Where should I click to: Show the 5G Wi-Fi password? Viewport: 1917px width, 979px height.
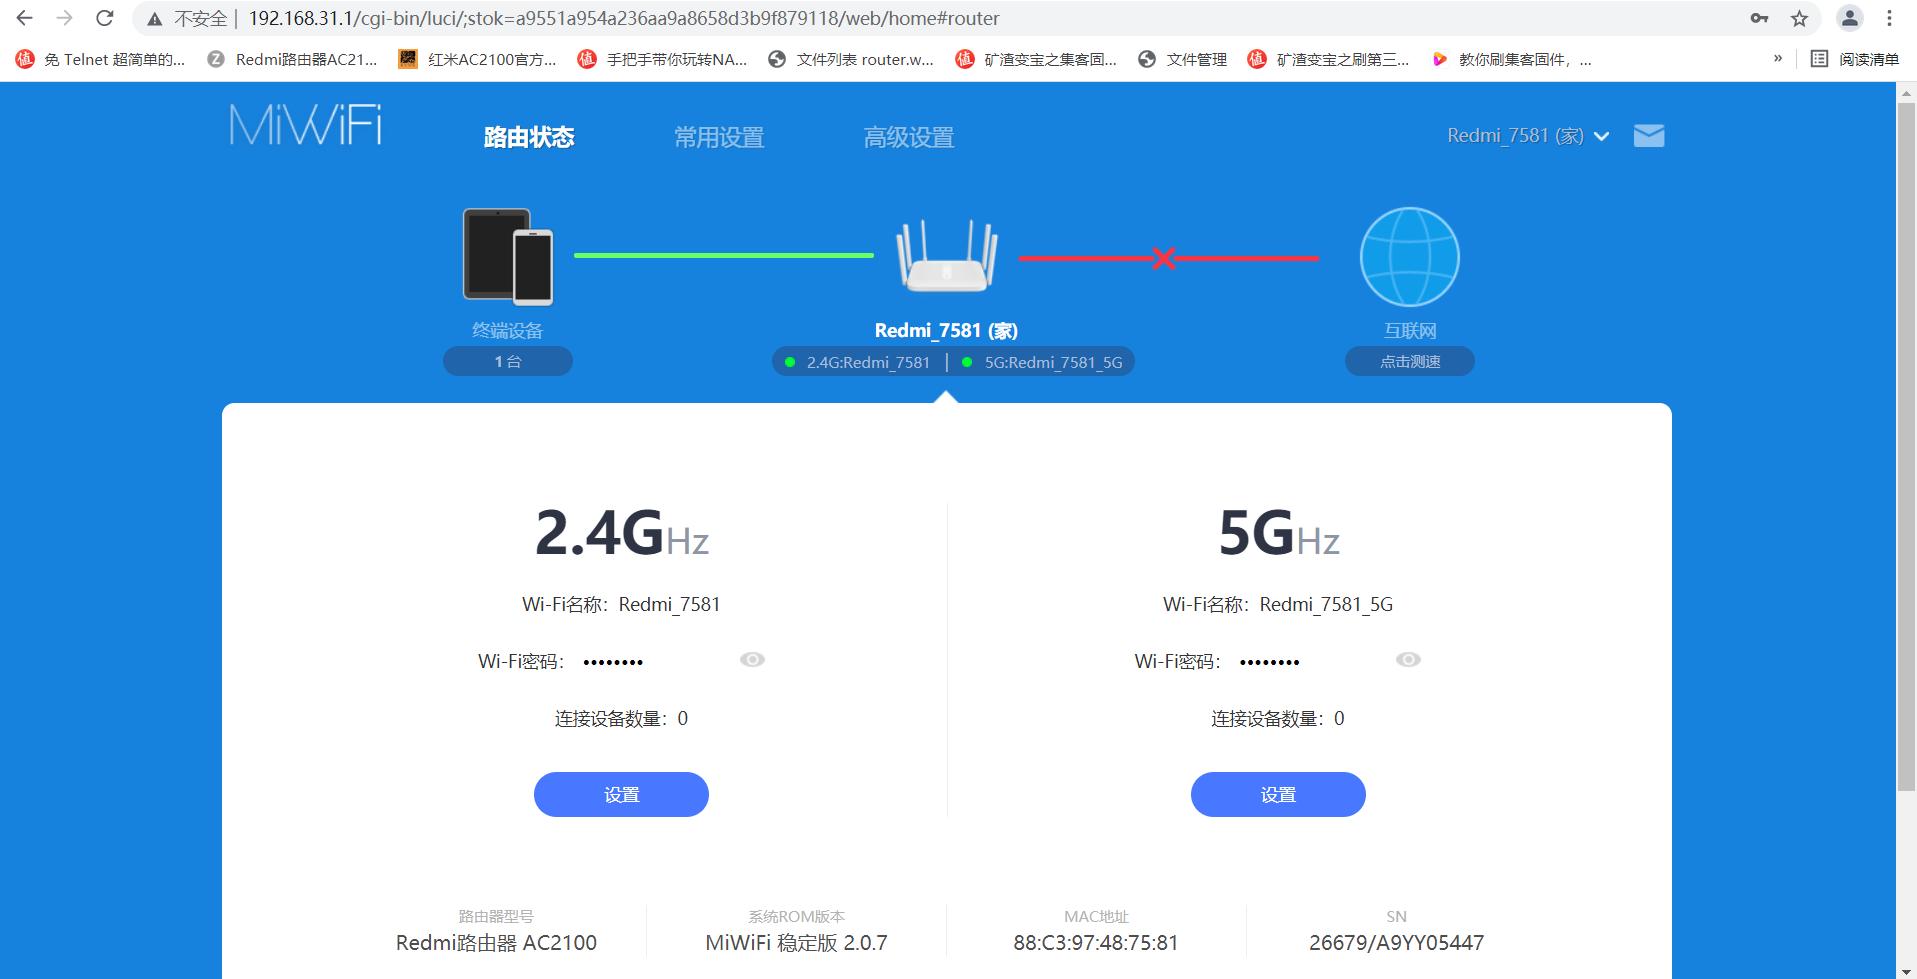click(x=1408, y=659)
